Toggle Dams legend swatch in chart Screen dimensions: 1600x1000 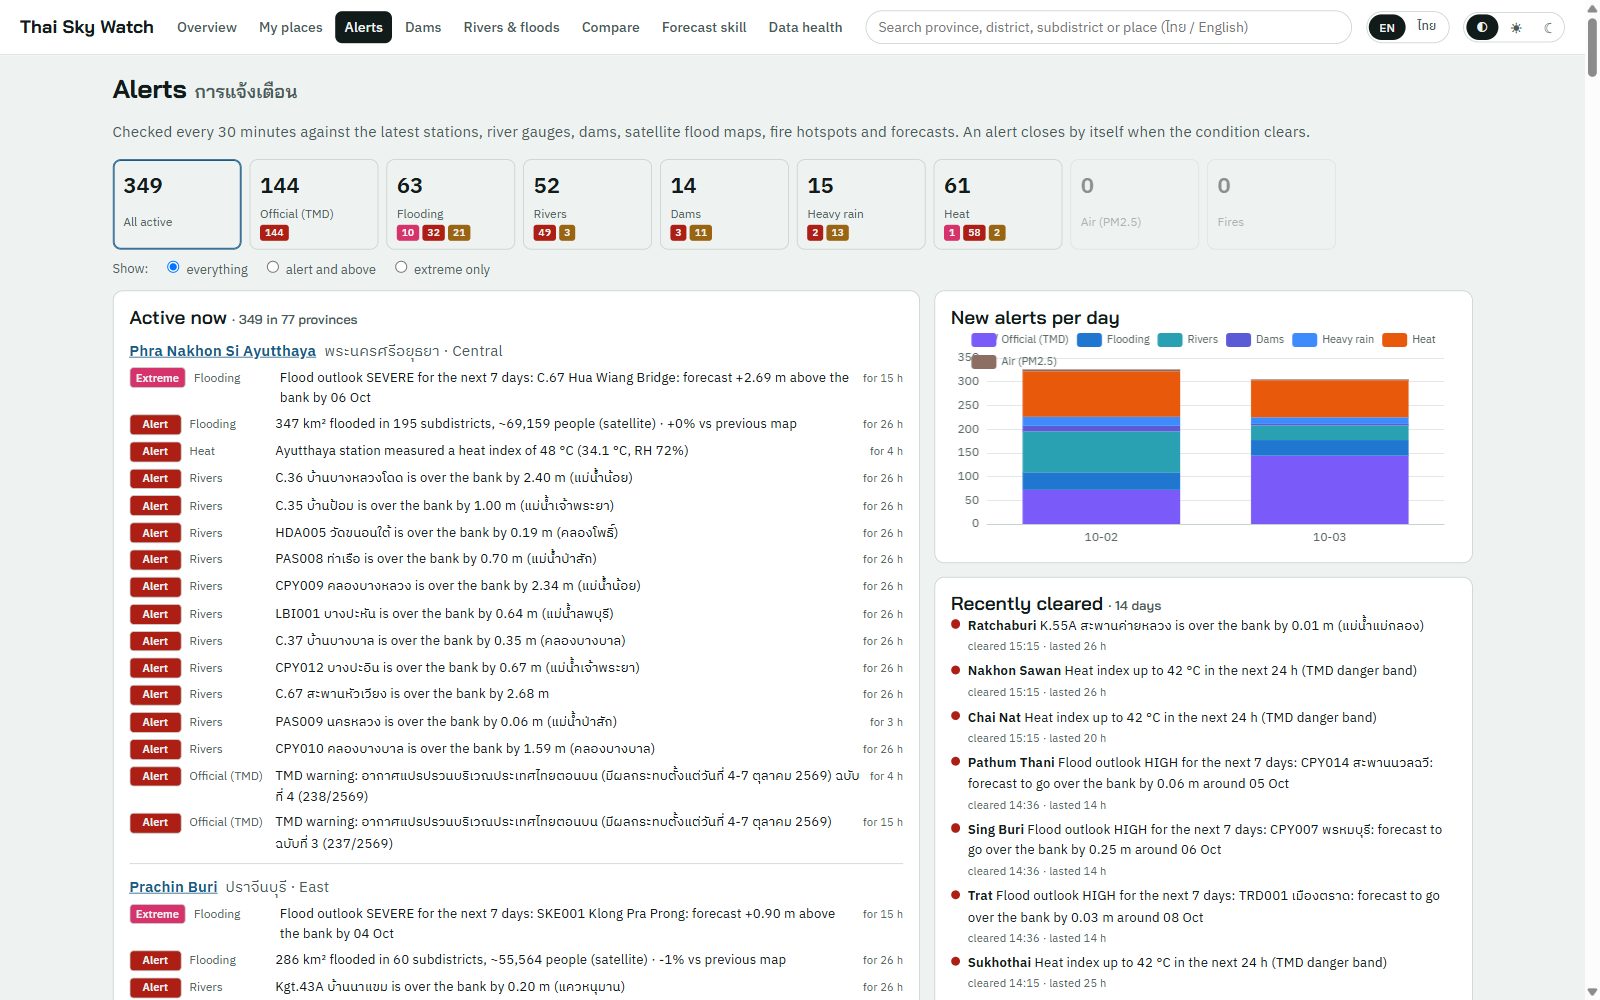(1238, 340)
